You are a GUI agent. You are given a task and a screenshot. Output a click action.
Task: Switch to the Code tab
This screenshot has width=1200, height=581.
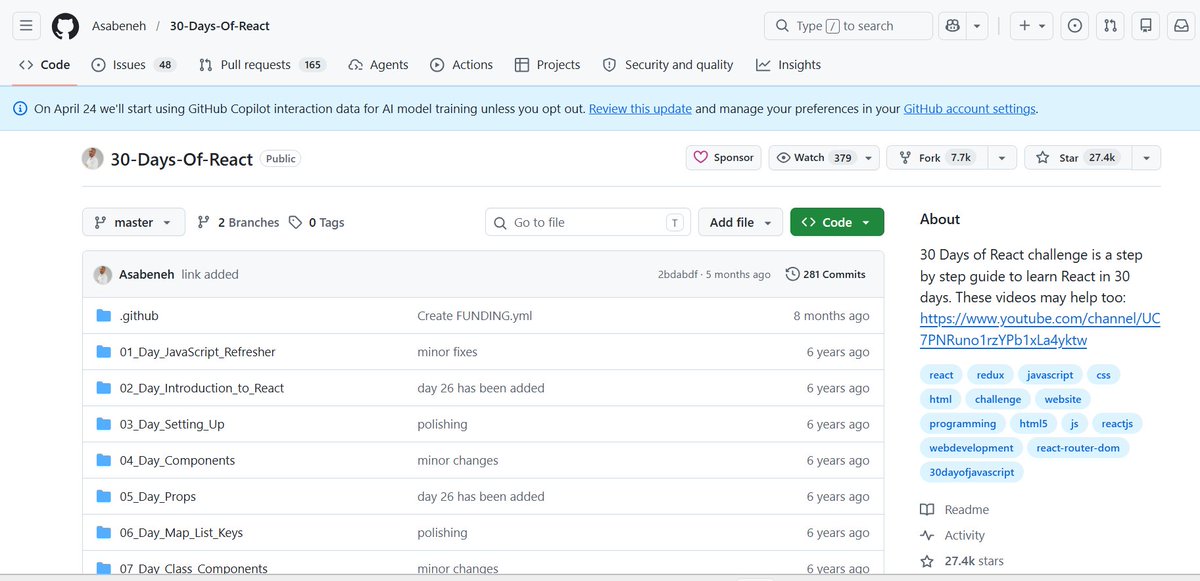pos(45,65)
